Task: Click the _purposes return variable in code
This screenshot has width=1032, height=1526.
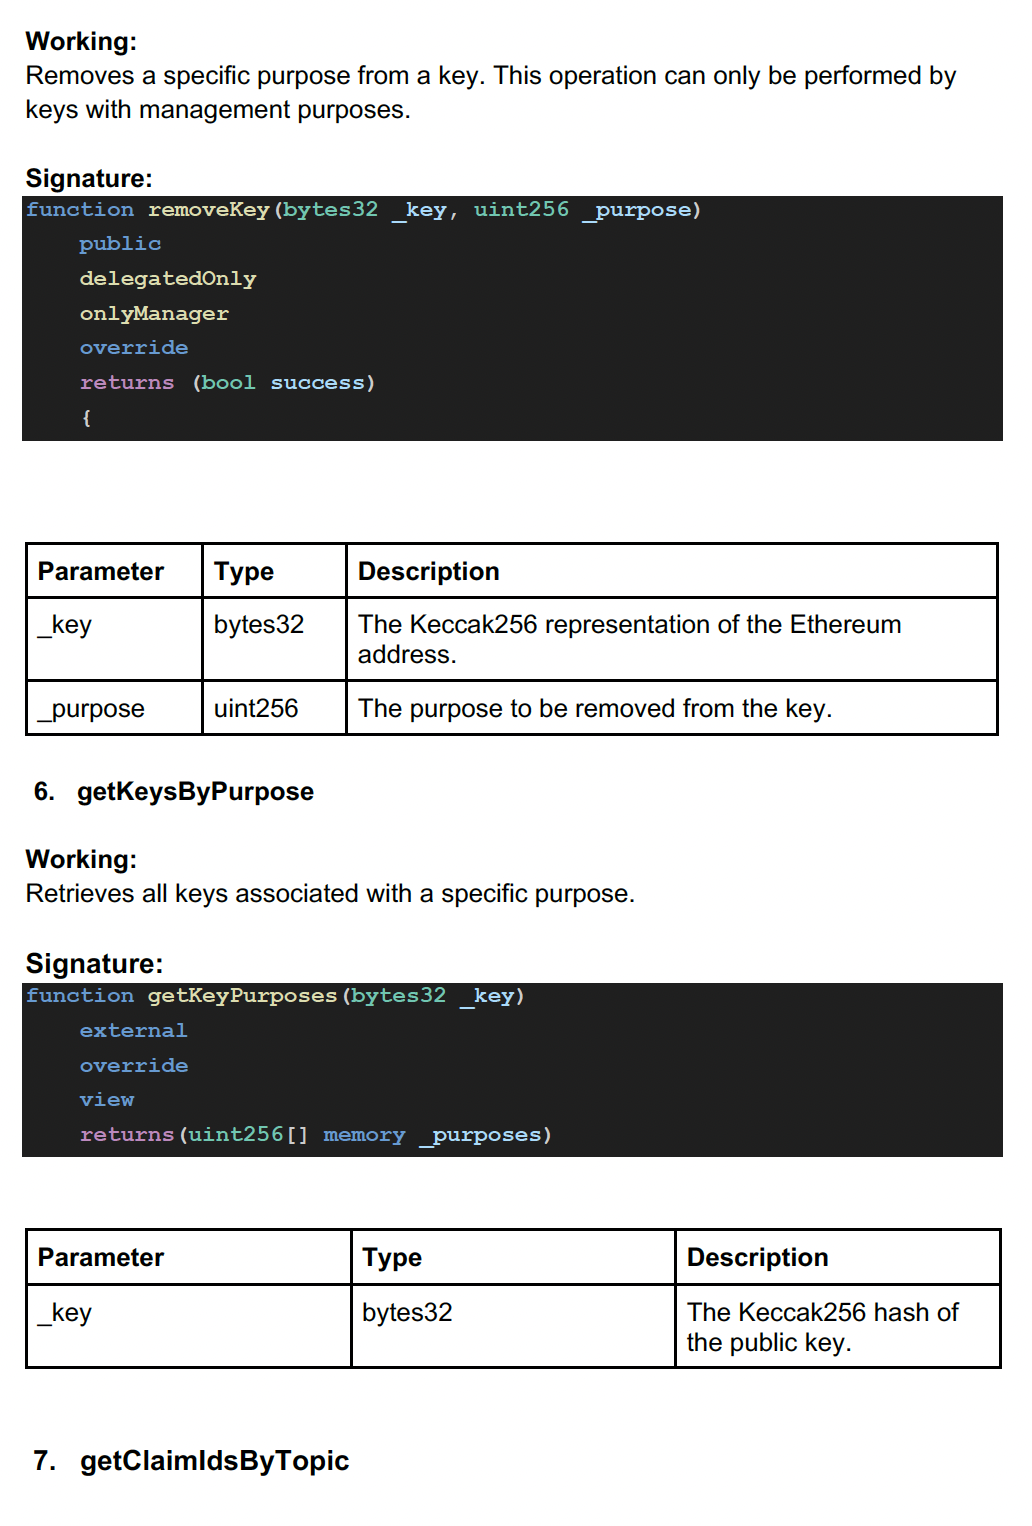Action: click(485, 1135)
